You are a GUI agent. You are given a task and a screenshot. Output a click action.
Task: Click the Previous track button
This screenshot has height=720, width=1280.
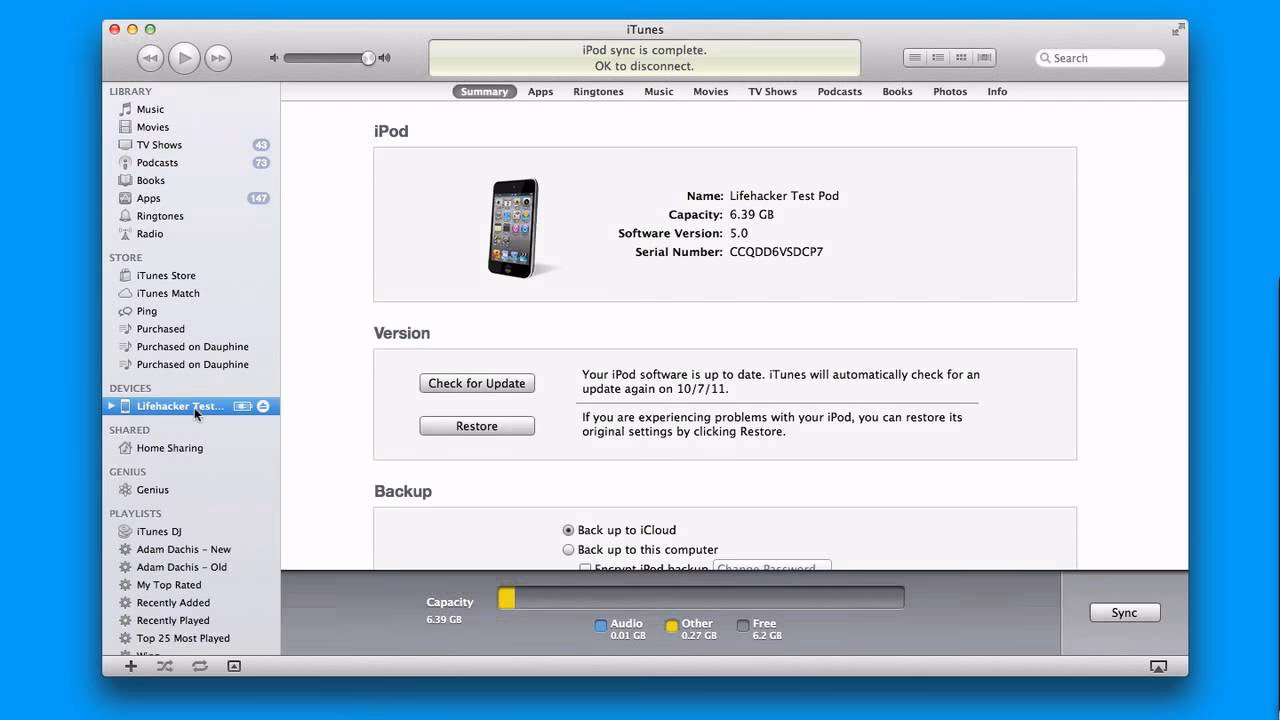(150, 58)
